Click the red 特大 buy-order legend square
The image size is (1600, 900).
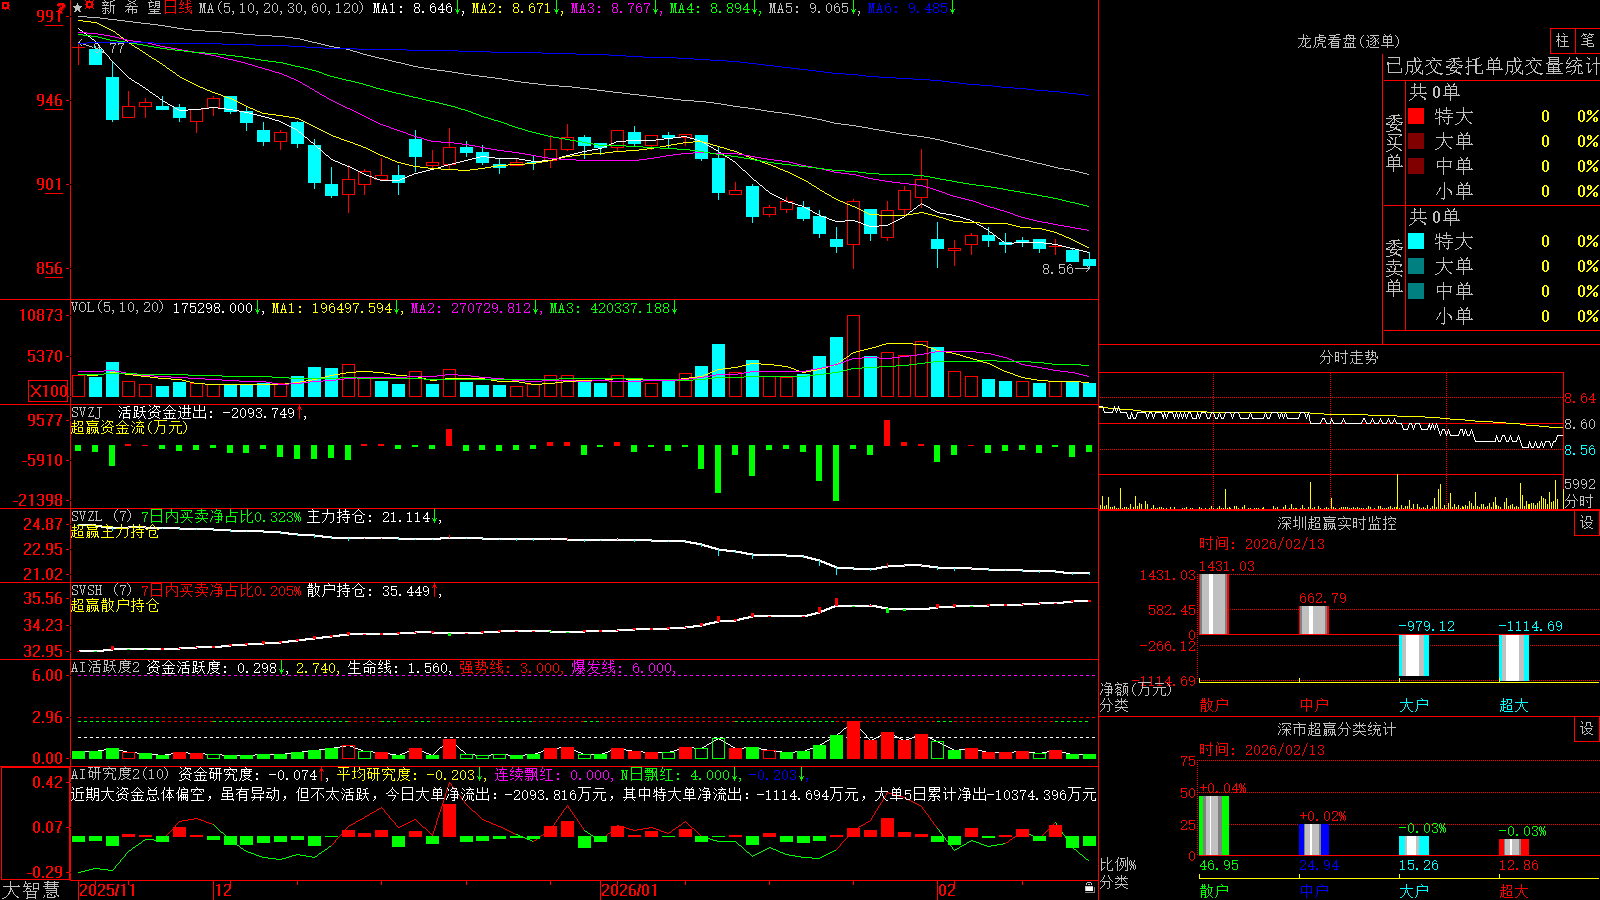coord(1416,116)
